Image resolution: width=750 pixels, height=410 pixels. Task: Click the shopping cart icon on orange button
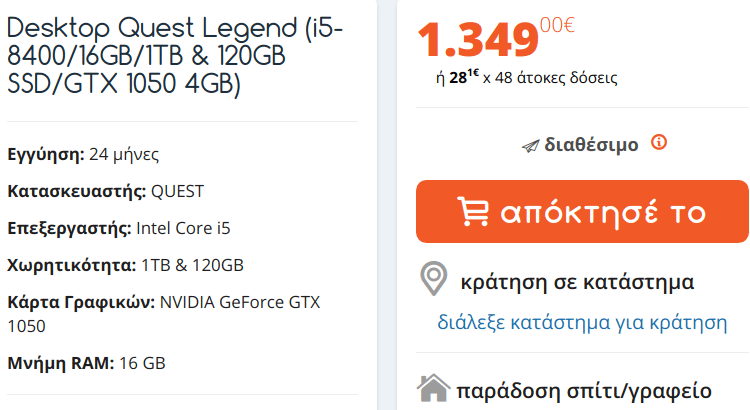474,211
